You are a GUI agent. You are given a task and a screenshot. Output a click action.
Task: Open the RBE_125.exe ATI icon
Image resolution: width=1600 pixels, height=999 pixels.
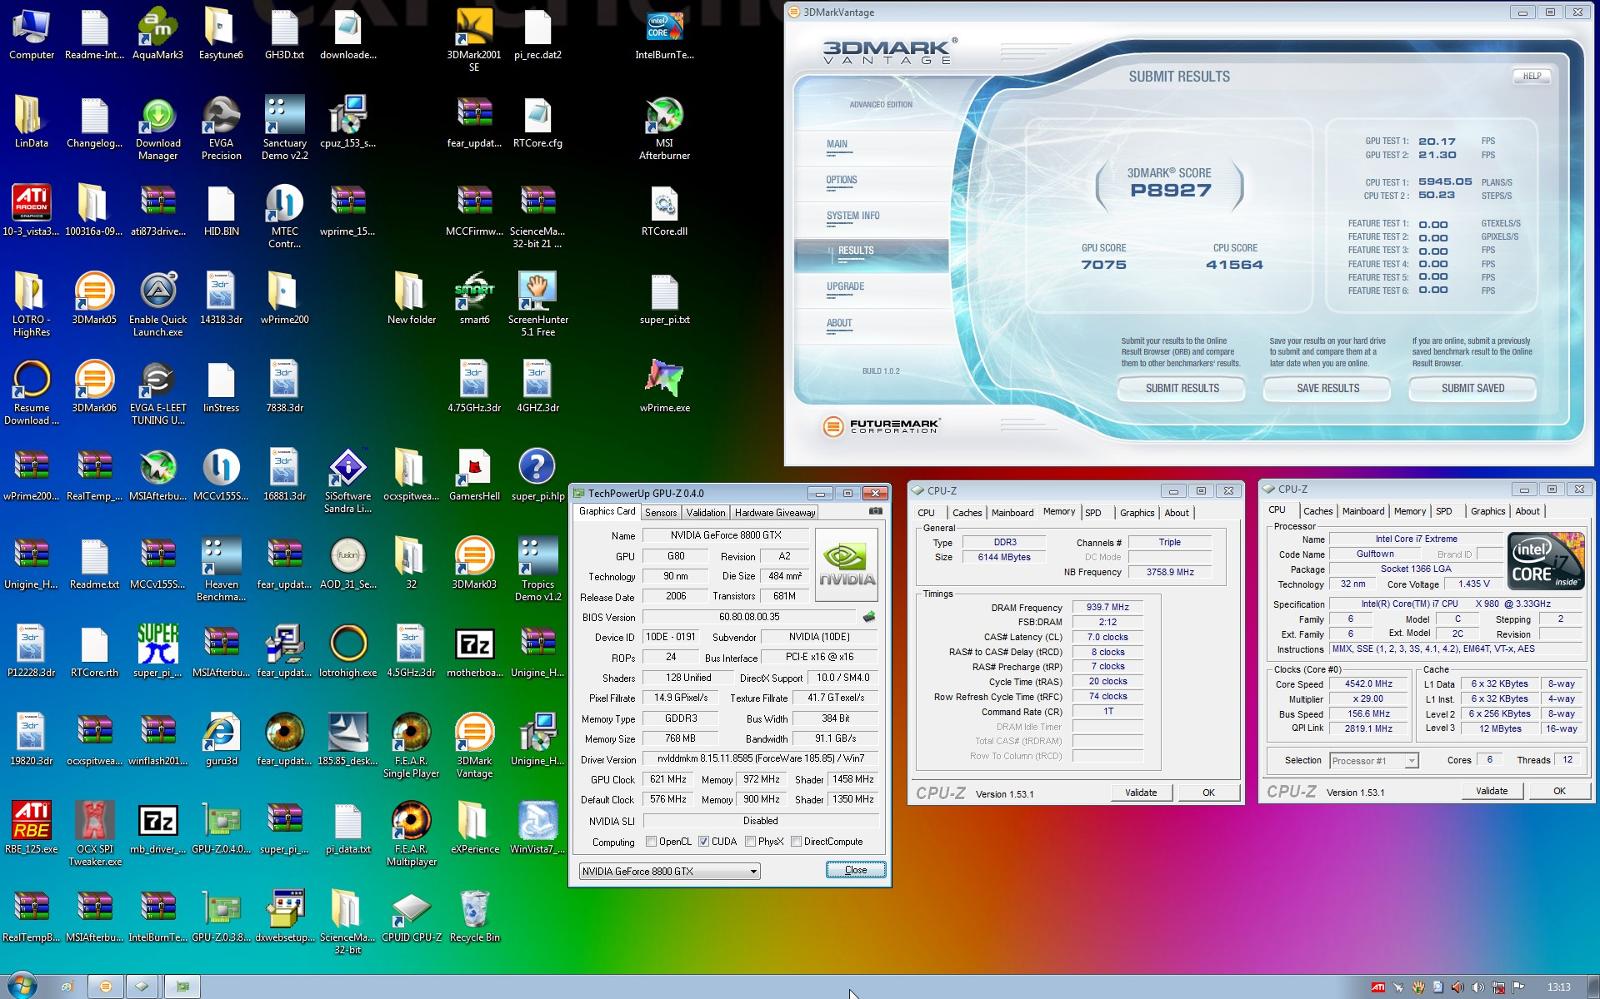coord(31,829)
